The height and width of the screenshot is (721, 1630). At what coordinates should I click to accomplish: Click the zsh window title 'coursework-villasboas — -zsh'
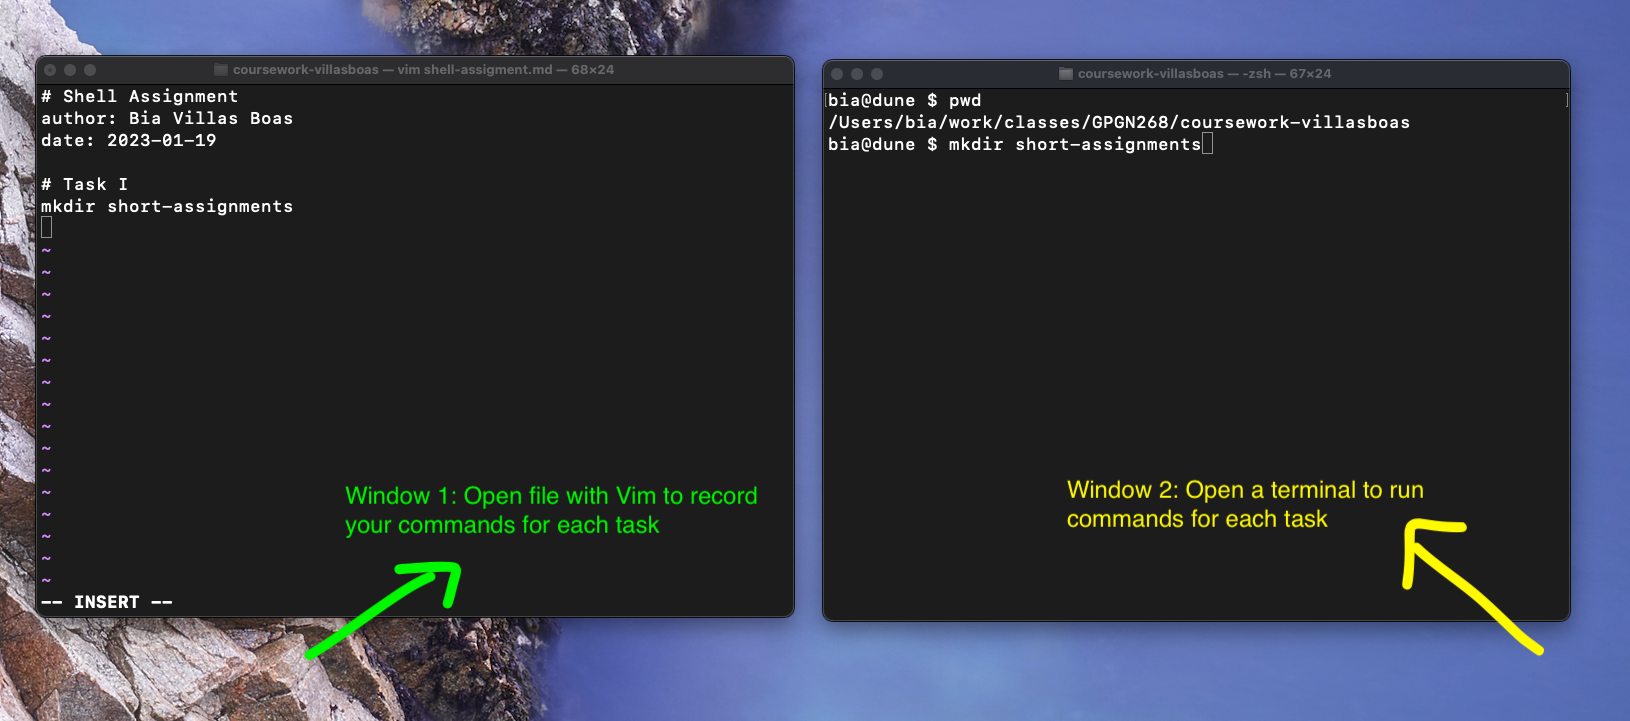click(x=1175, y=74)
